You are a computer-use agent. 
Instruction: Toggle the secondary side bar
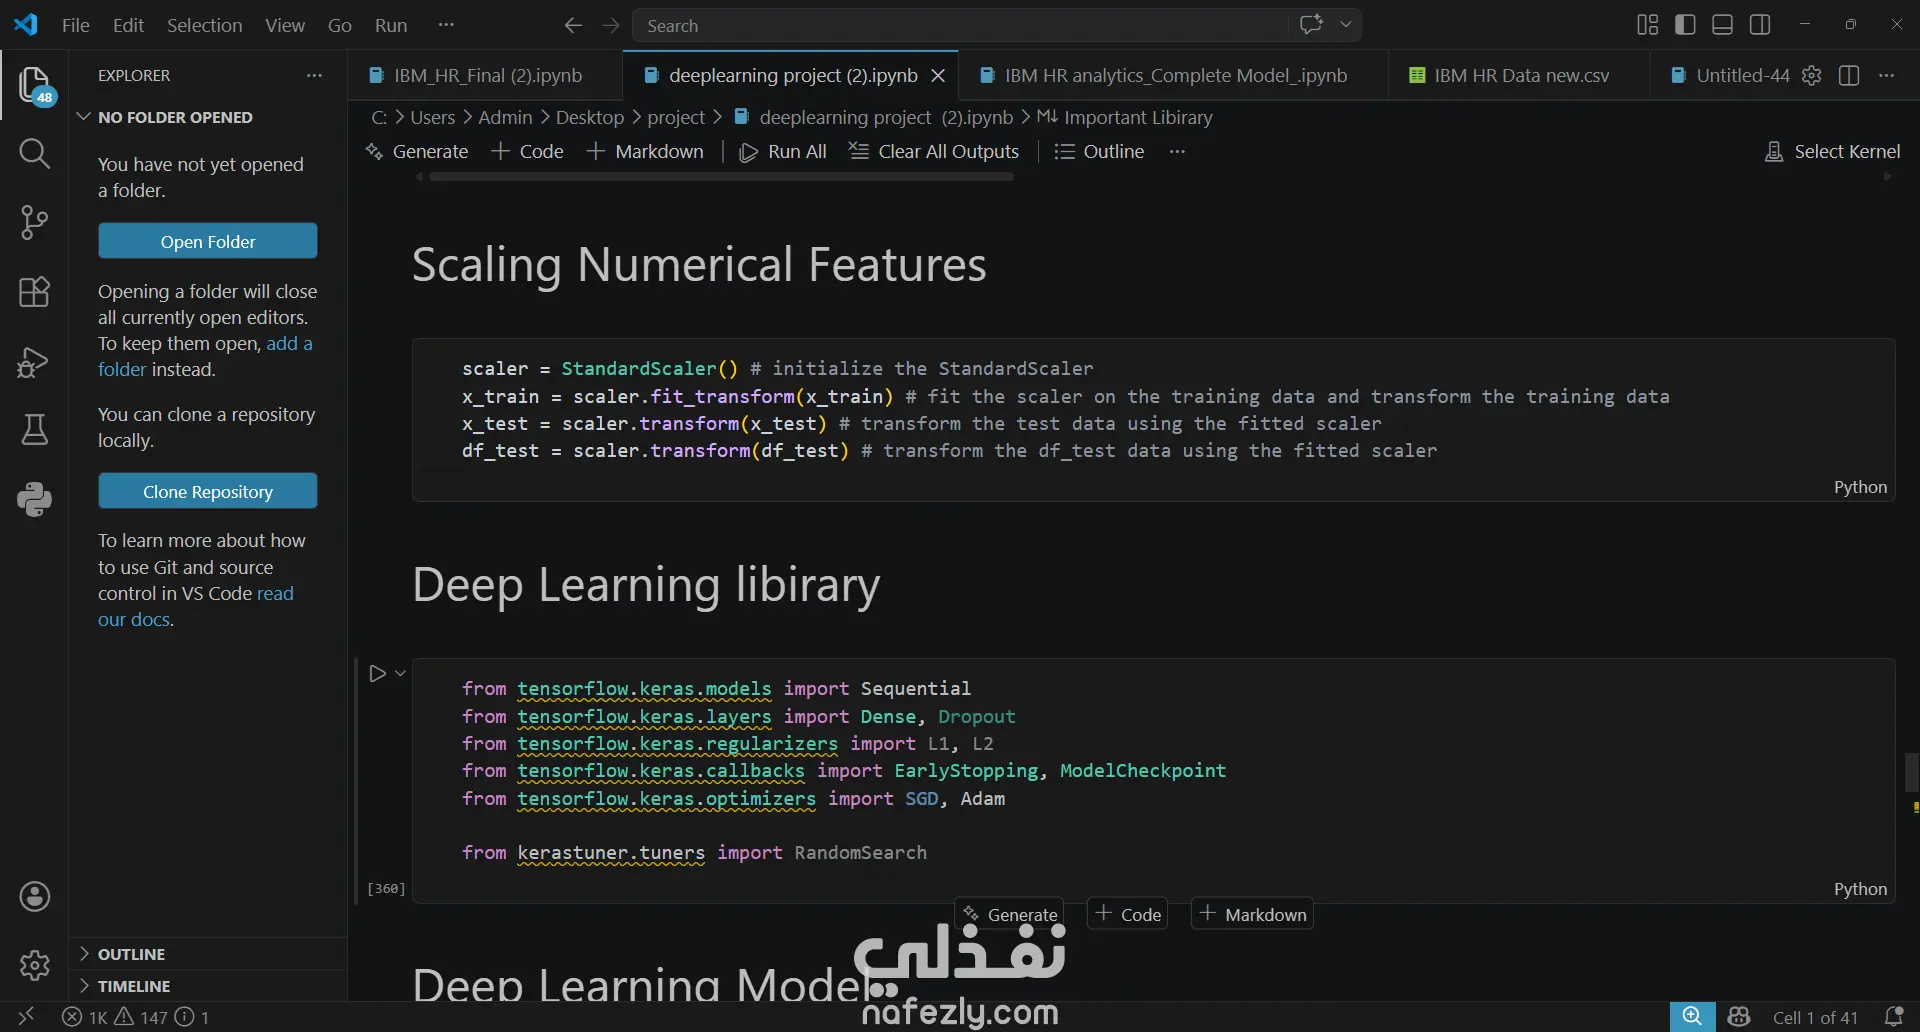(1760, 25)
